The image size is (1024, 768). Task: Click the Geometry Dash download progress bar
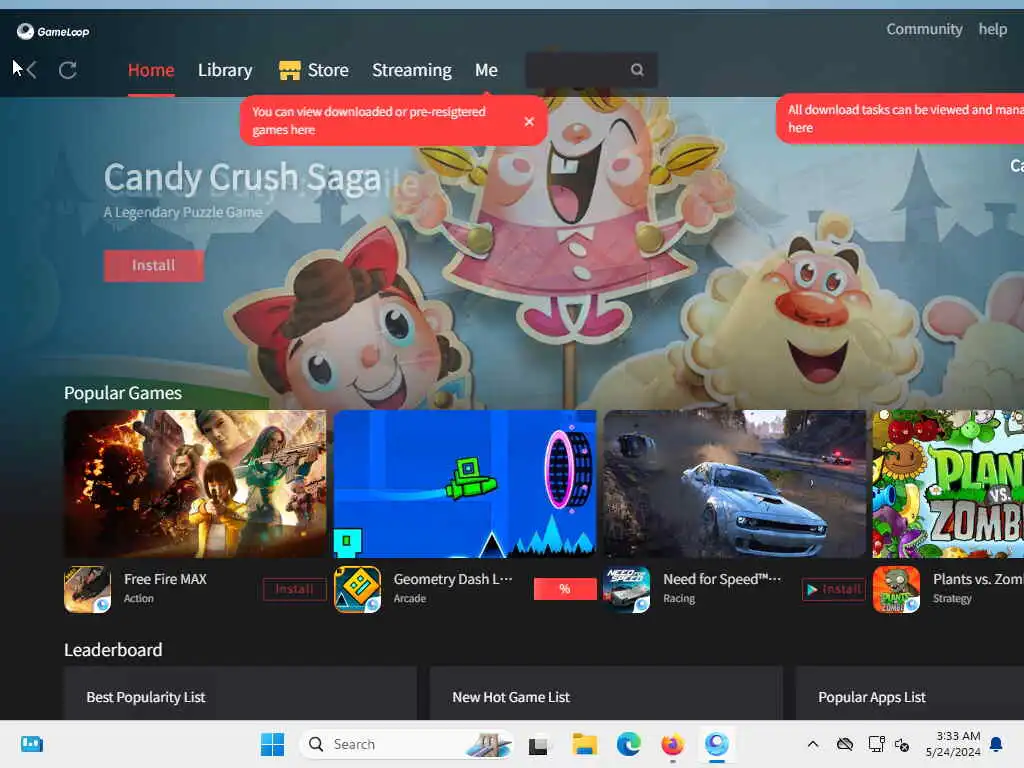coord(565,589)
